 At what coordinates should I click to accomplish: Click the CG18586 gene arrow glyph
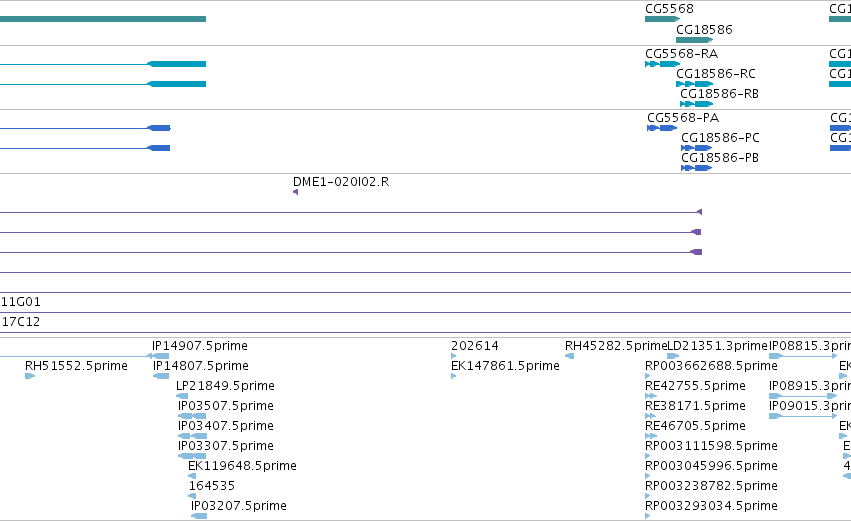695,40
